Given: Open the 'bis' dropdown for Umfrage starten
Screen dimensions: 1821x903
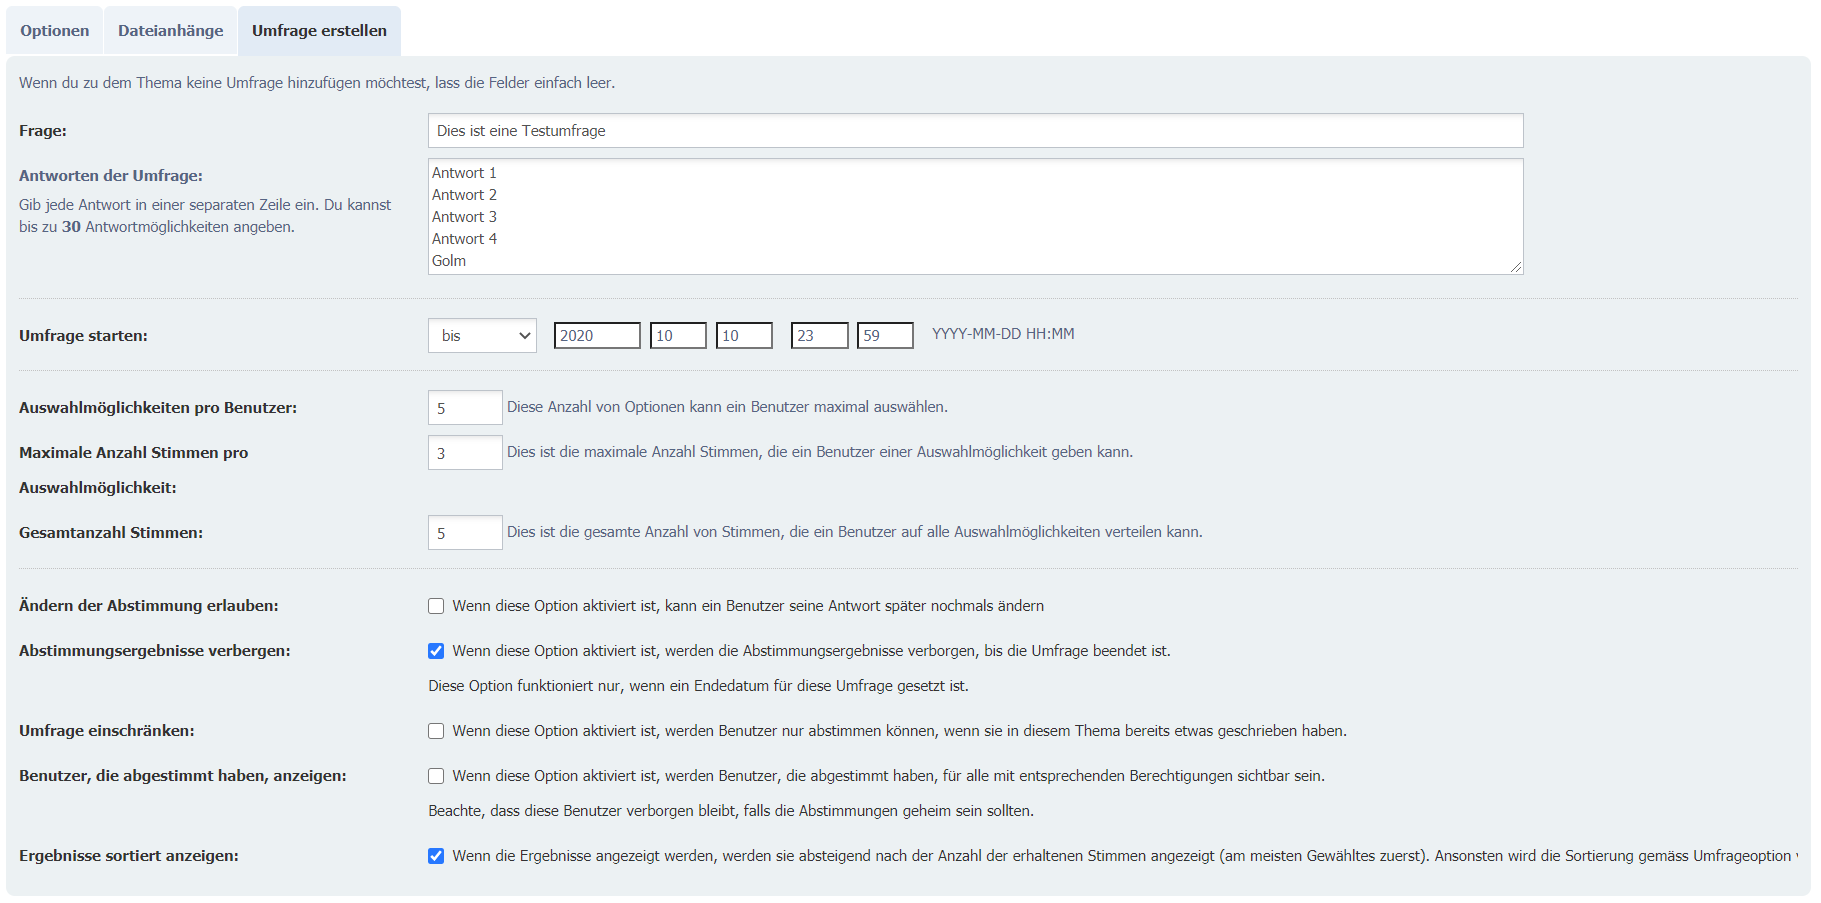Looking at the screenshot, I should coord(482,336).
